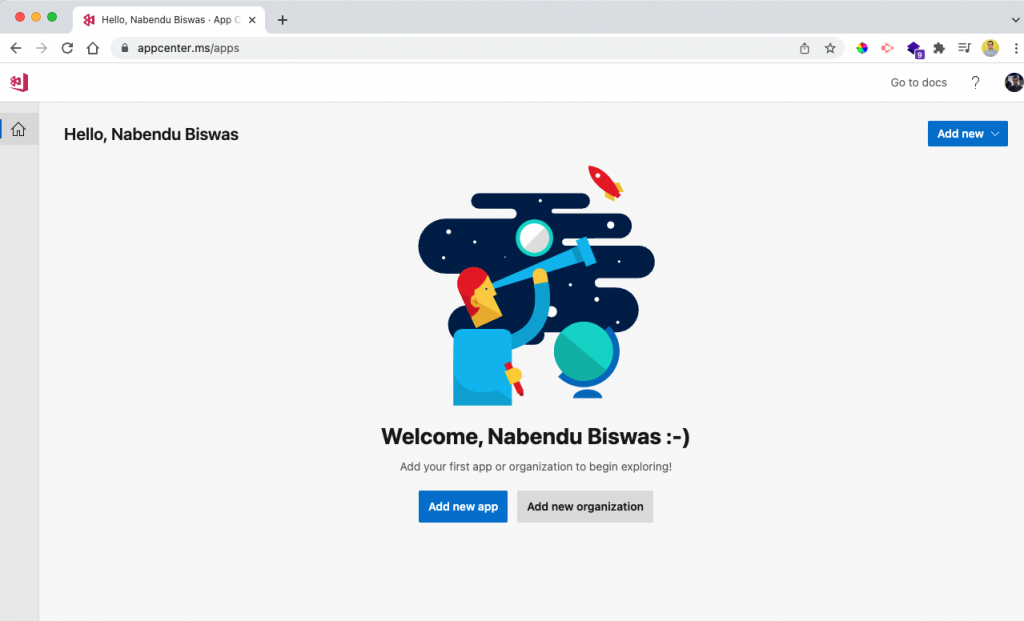
Task: Click the Welcome, Nabendu Biswas heading
Action: pos(535,436)
